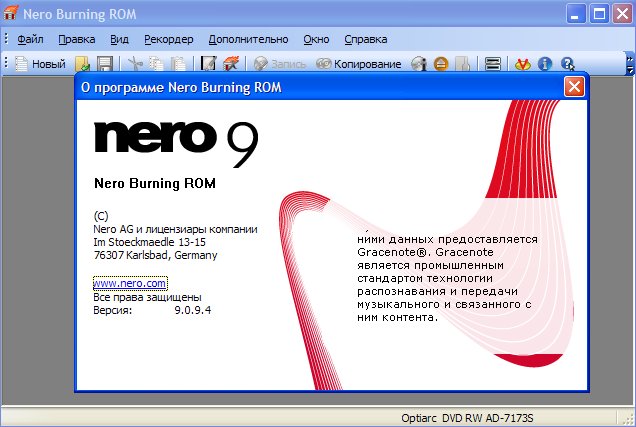The width and height of the screenshot is (636, 427).
Task: Click the Nero Burning ROM bold heading
Action: (x=155, y=183)
